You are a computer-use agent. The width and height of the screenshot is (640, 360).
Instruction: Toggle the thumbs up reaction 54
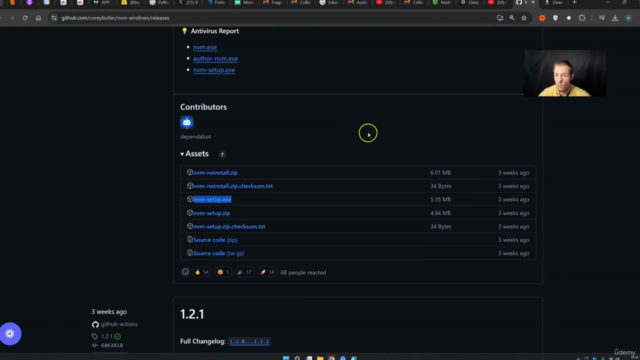tap(202, 272)
